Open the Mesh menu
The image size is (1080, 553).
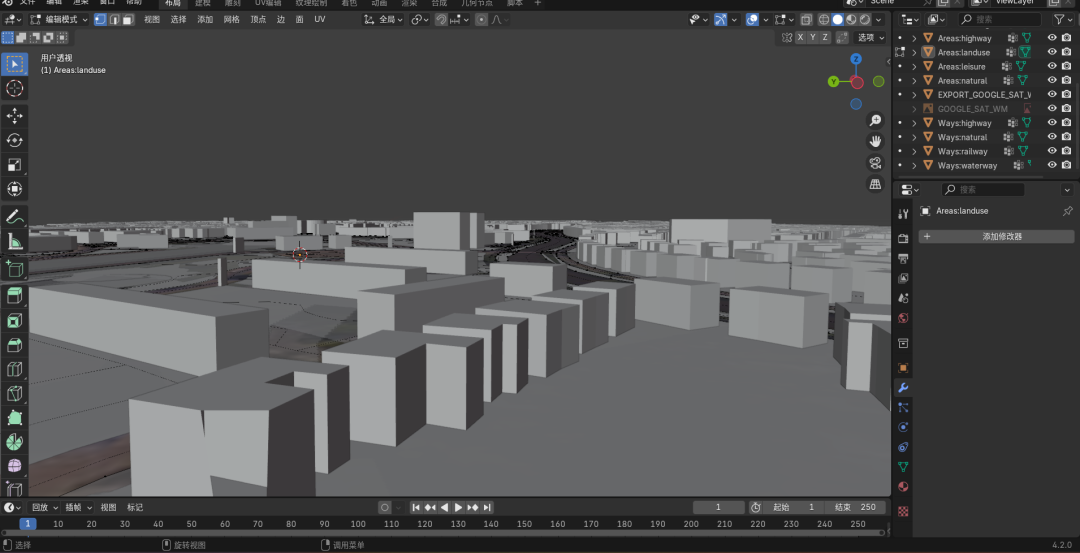[231, 19]
